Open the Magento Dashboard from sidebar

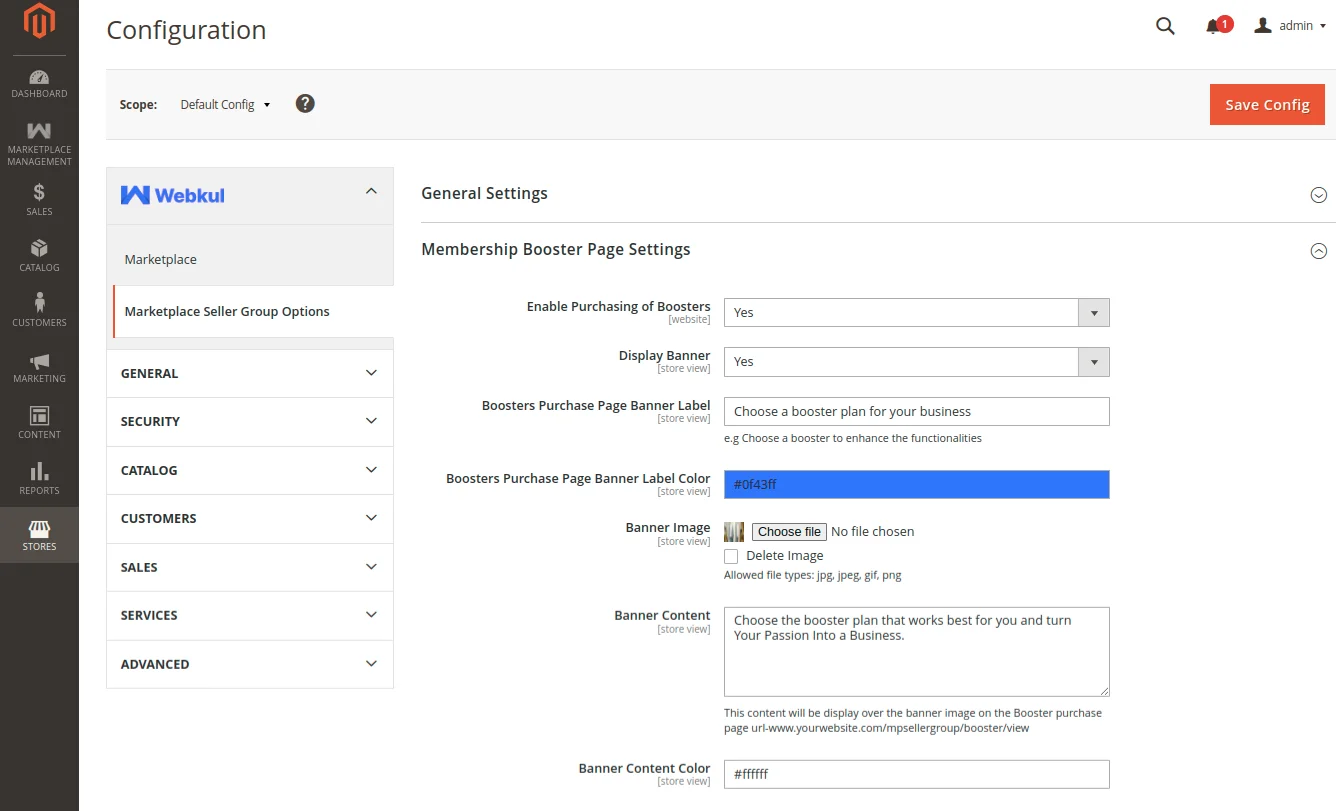click(39, 85)
